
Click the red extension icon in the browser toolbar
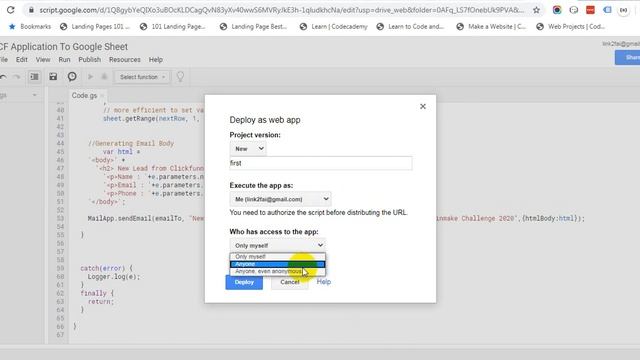pyautogui.click(x=590, y=10)
